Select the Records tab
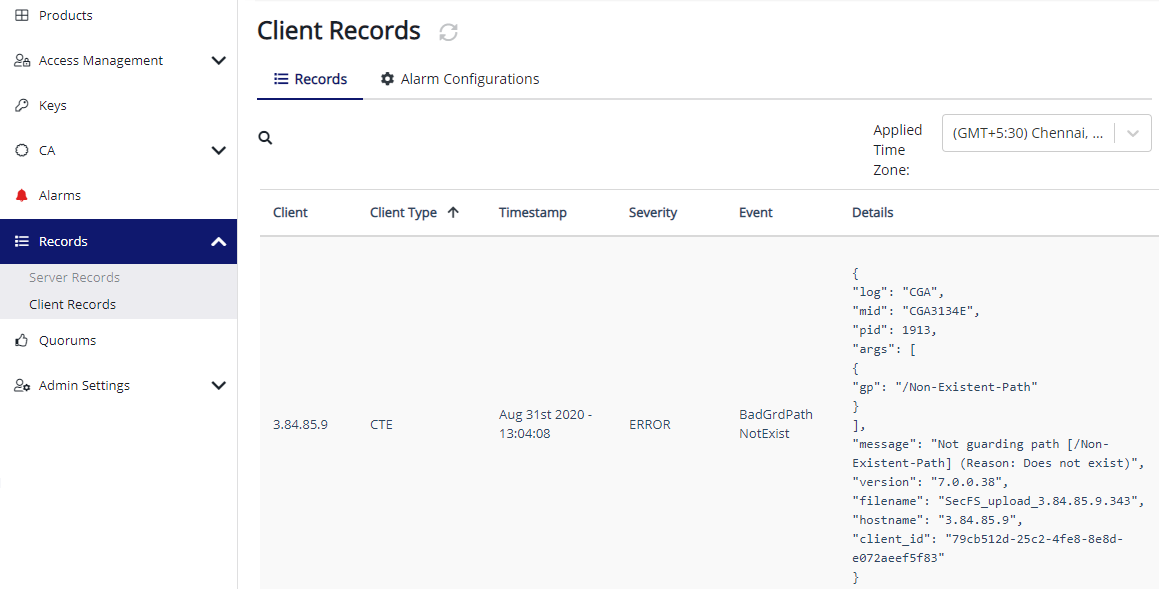The height and width of the screenshot is (589, 1159). click(310, 78)
